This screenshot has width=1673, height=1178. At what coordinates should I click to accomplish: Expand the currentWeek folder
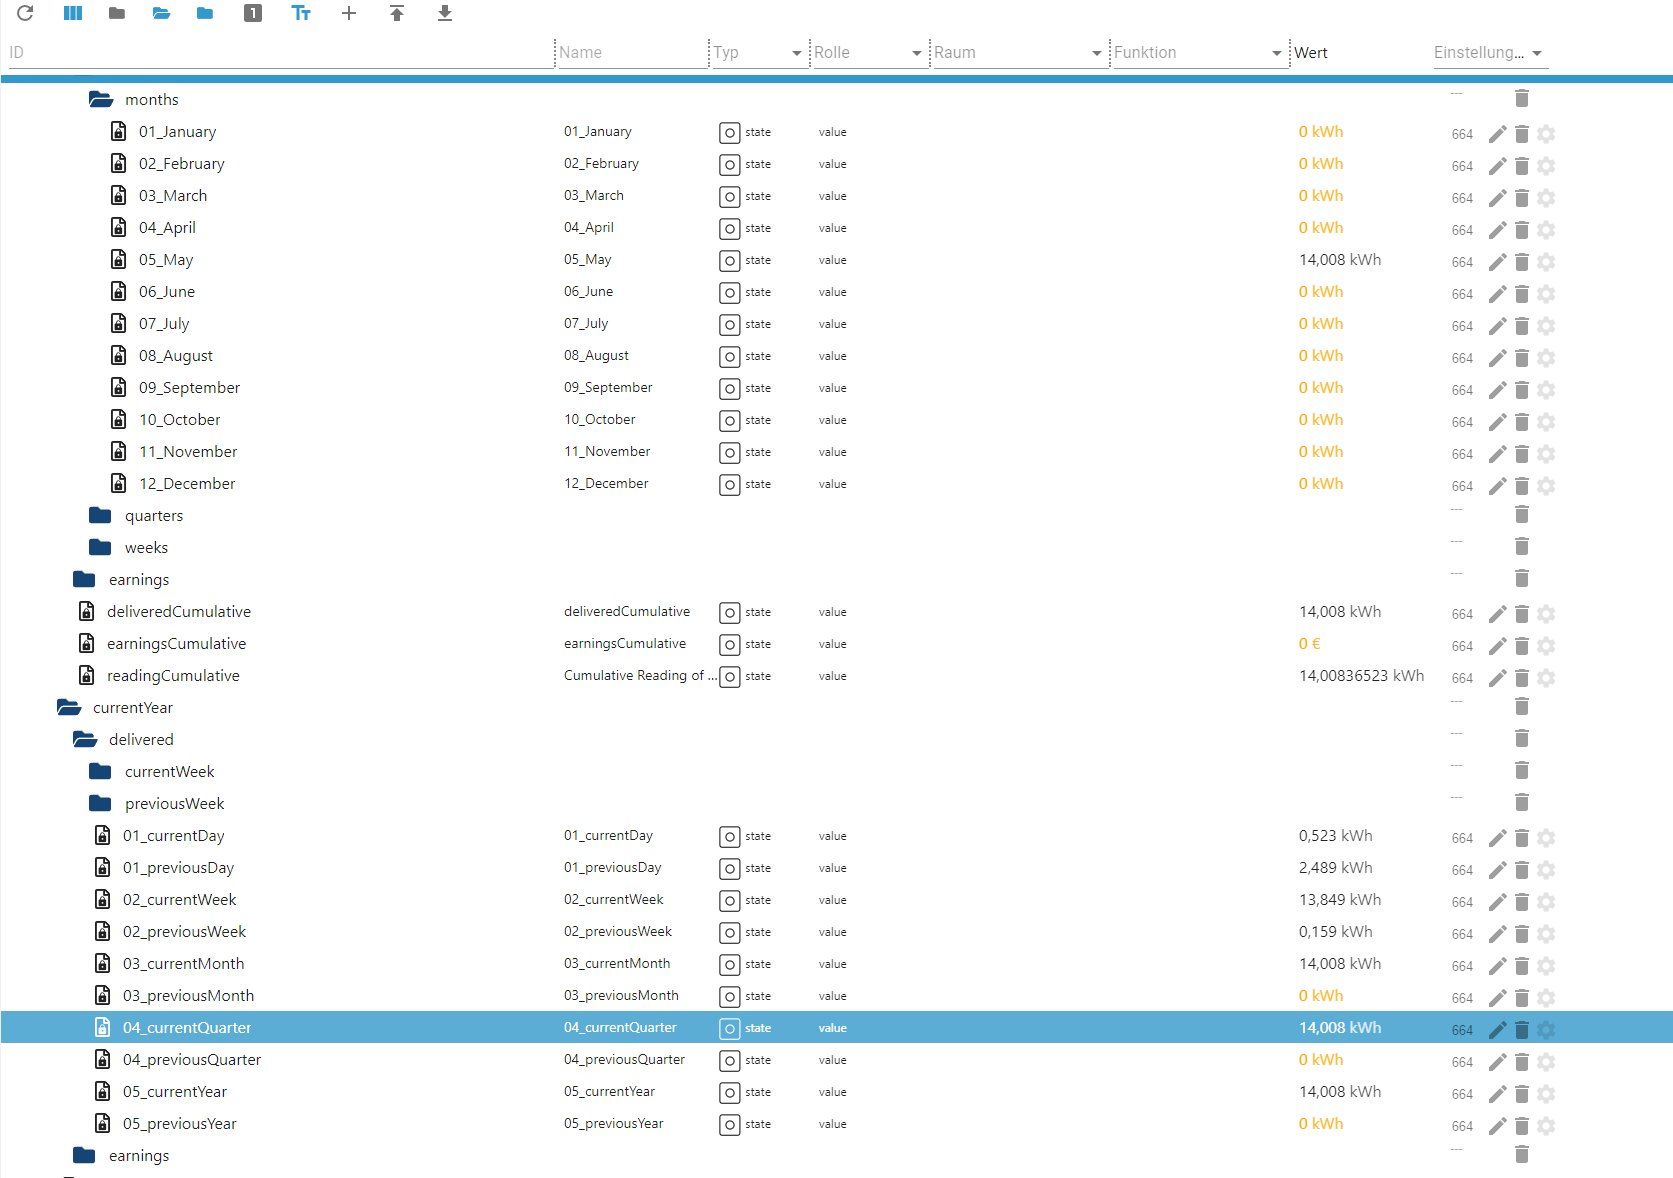pos(100,771)
